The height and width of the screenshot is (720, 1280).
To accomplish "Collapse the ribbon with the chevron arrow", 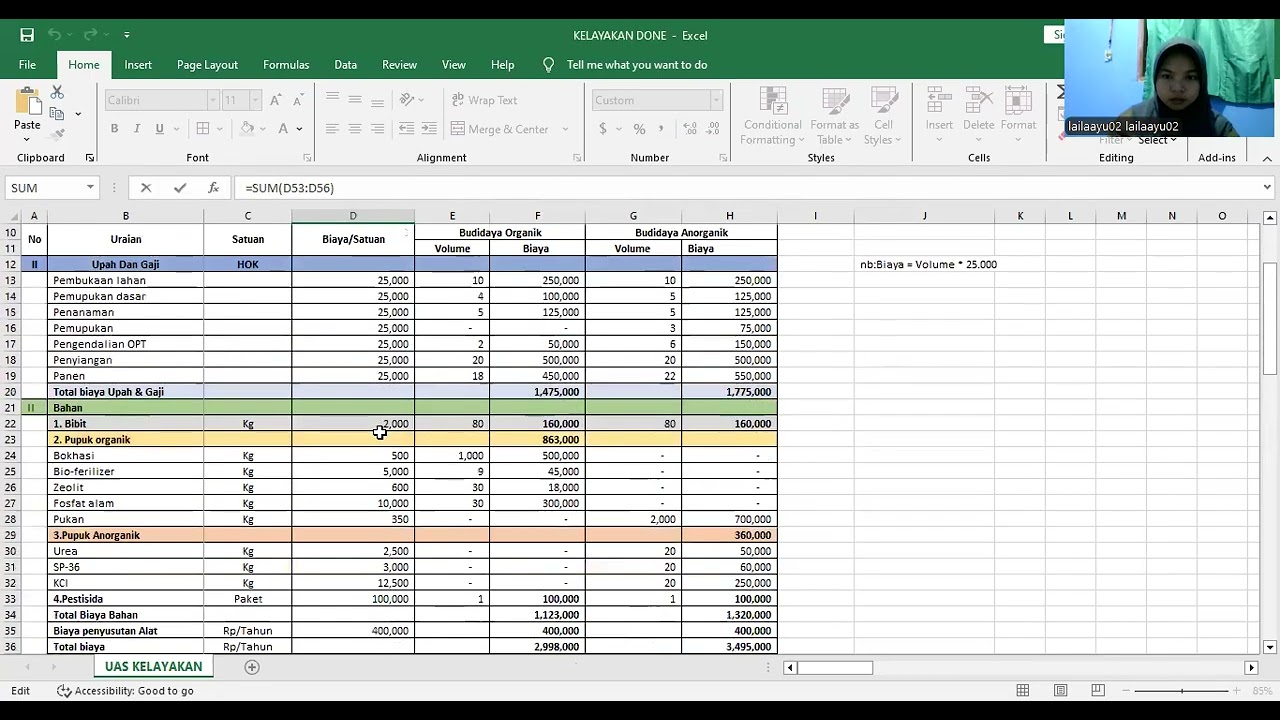I will (x=1267, y=158).
